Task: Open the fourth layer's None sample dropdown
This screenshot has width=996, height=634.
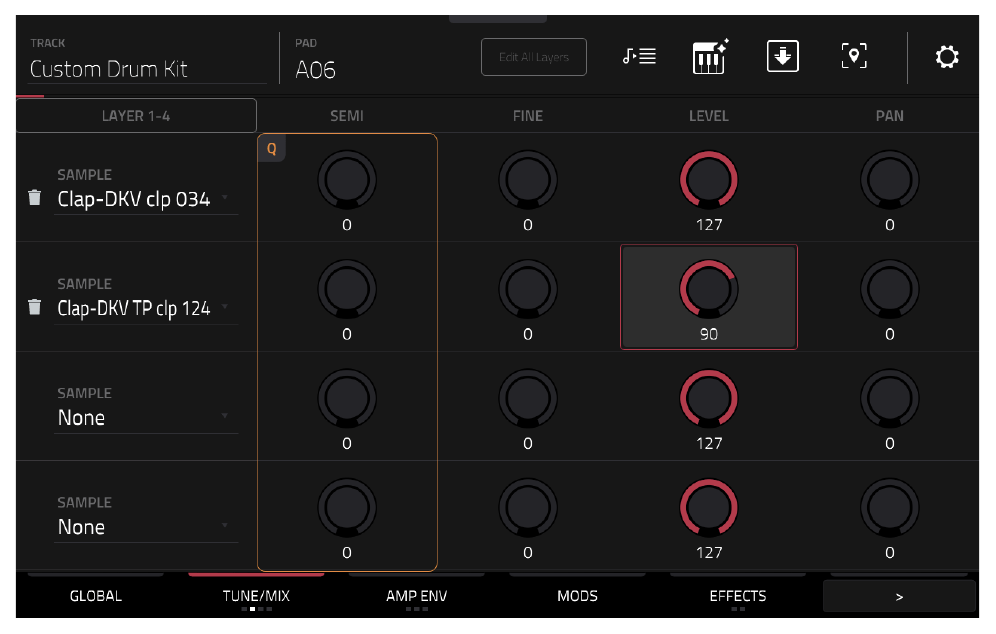Action: click(x=146, y=527)
